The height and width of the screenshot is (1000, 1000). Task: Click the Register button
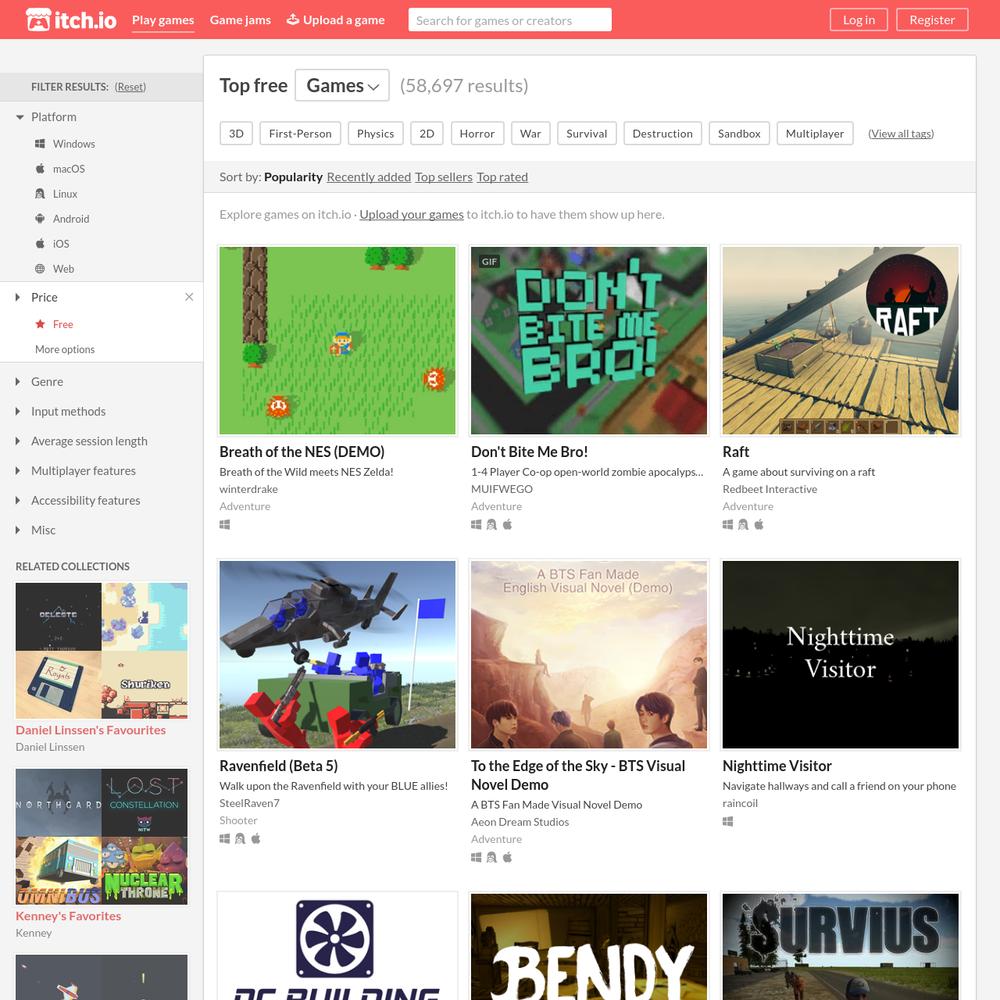(x=932, y=20)
